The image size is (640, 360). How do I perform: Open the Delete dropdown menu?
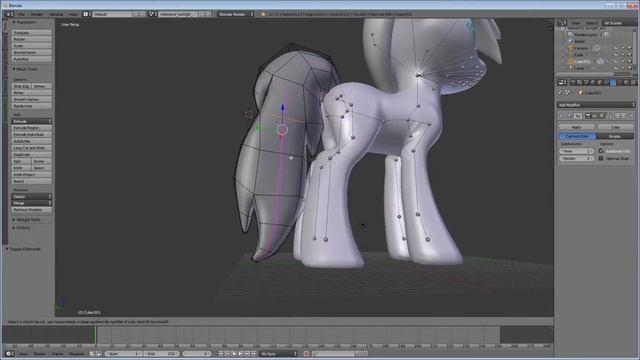pyautogui.click(x=31, y=196)
